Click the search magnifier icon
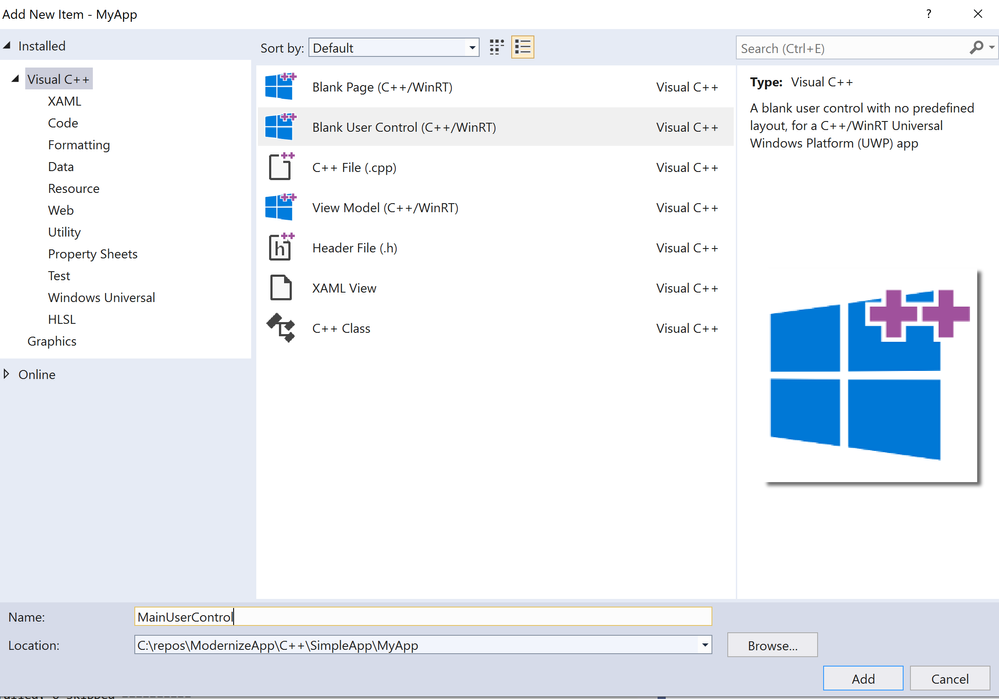Screen dimensions: 999x699 [976, 48]
